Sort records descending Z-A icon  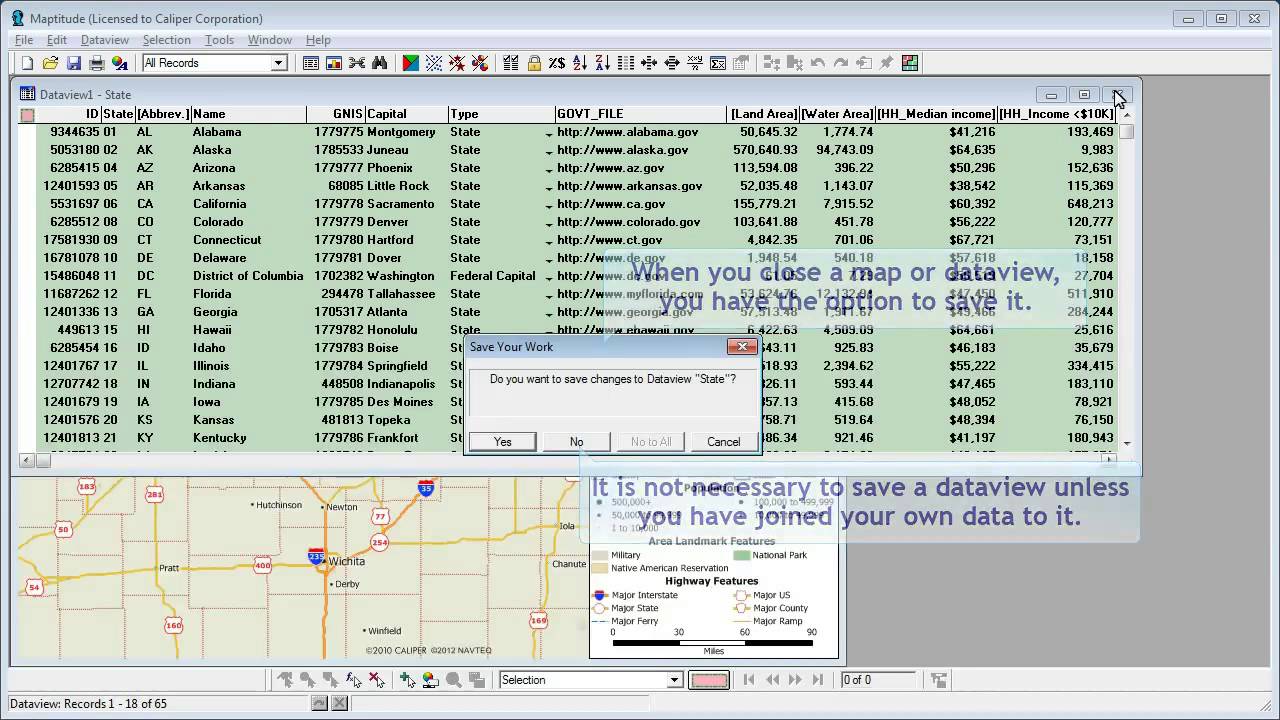click(603, 63)
